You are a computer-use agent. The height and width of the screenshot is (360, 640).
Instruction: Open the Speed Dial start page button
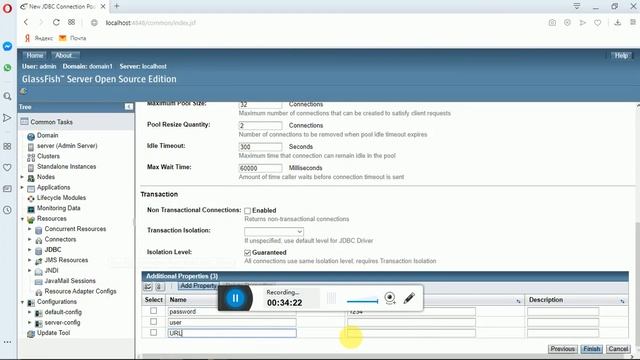[x=71, y=22]
